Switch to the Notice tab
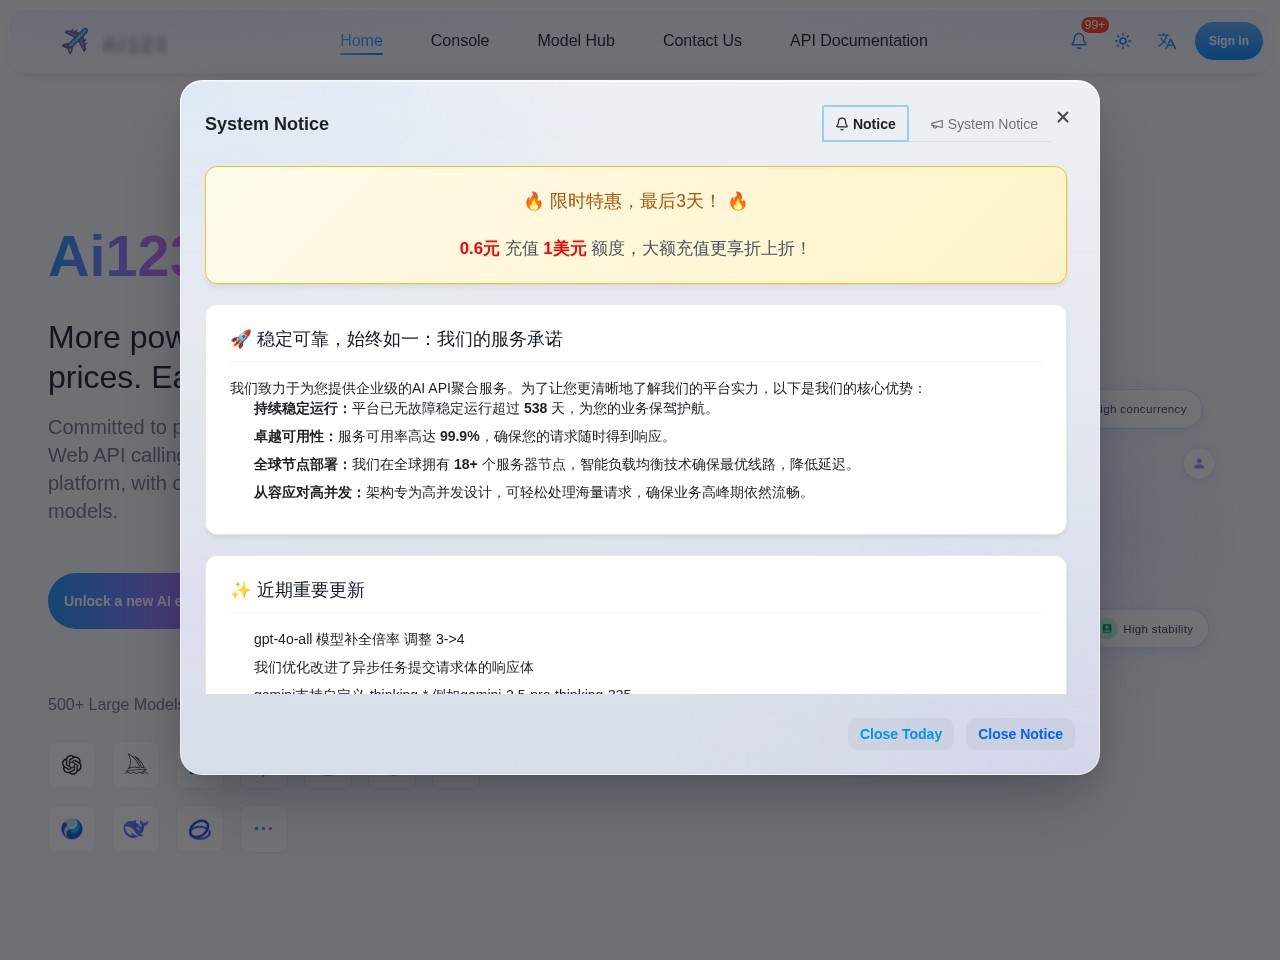 (x=865, y=124)
